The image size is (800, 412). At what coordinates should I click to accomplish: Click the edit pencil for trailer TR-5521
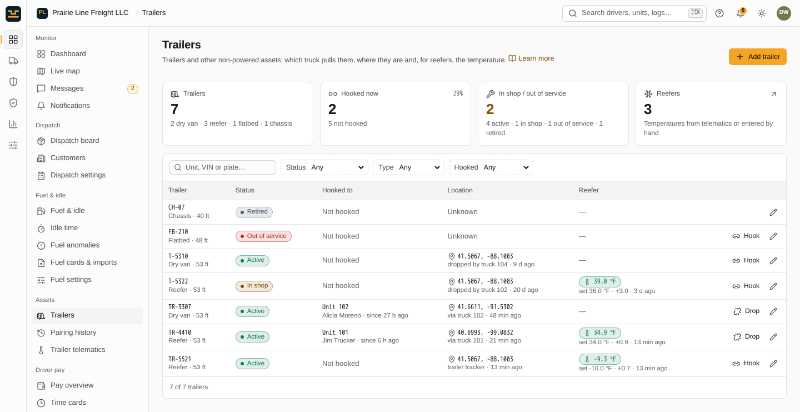coord(773,364)
